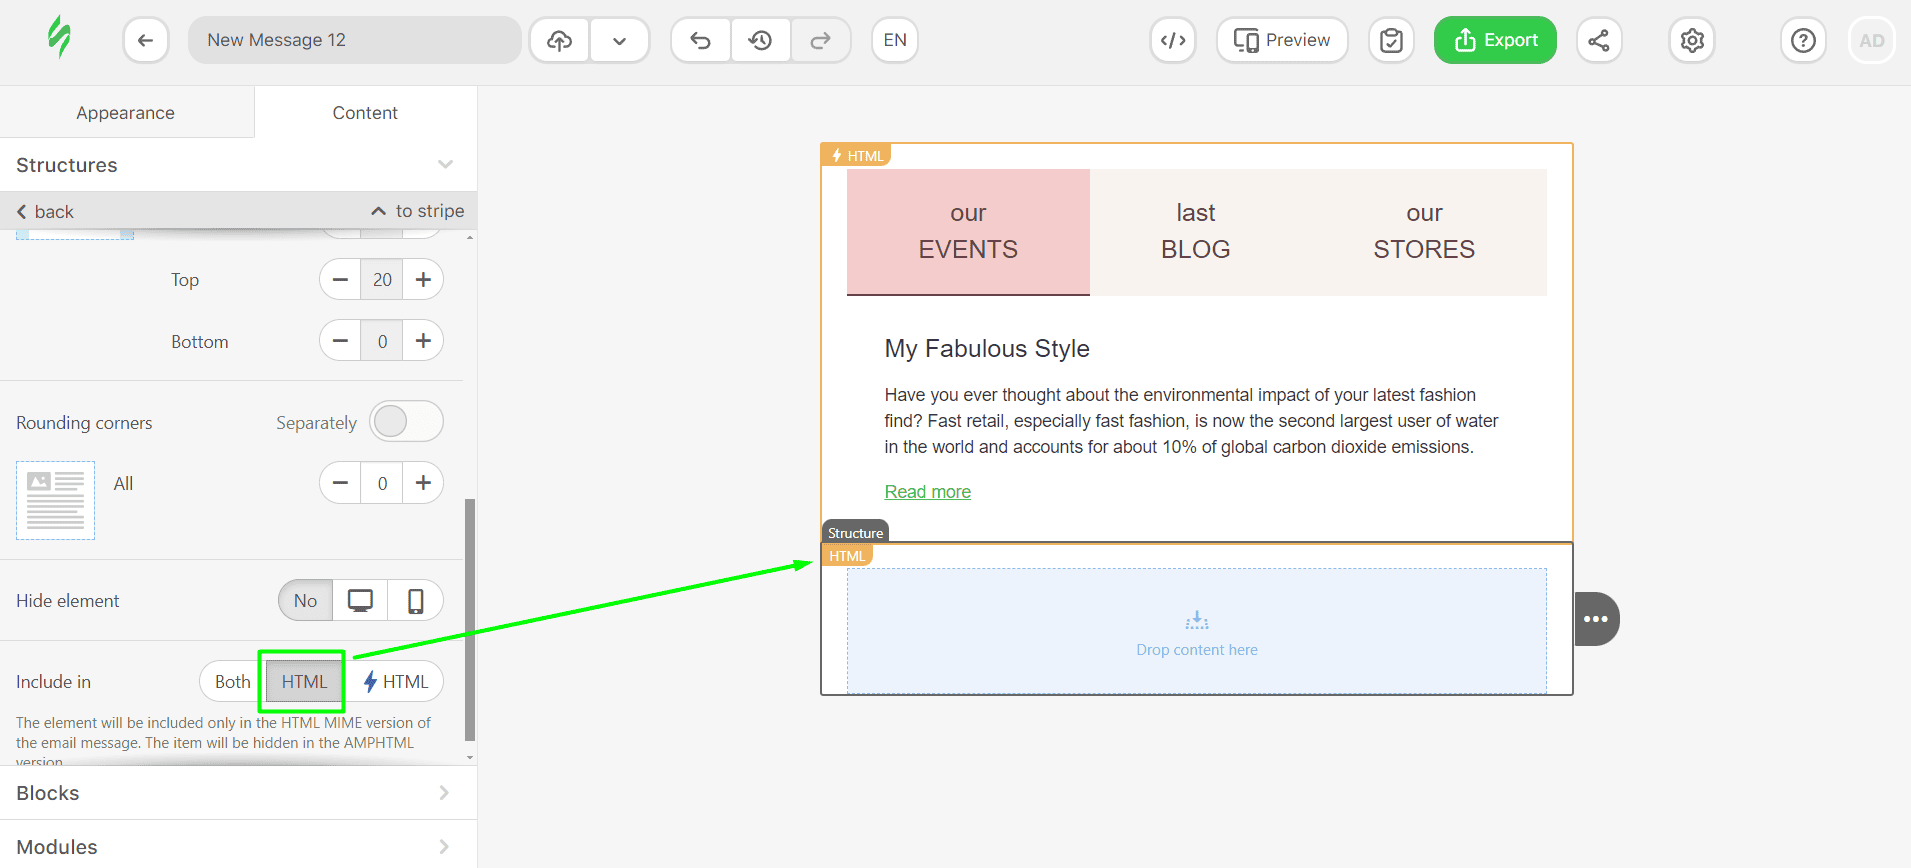Increase the Bottom padding value
The width and height of the screenshot is (1911, 868).
423,341
